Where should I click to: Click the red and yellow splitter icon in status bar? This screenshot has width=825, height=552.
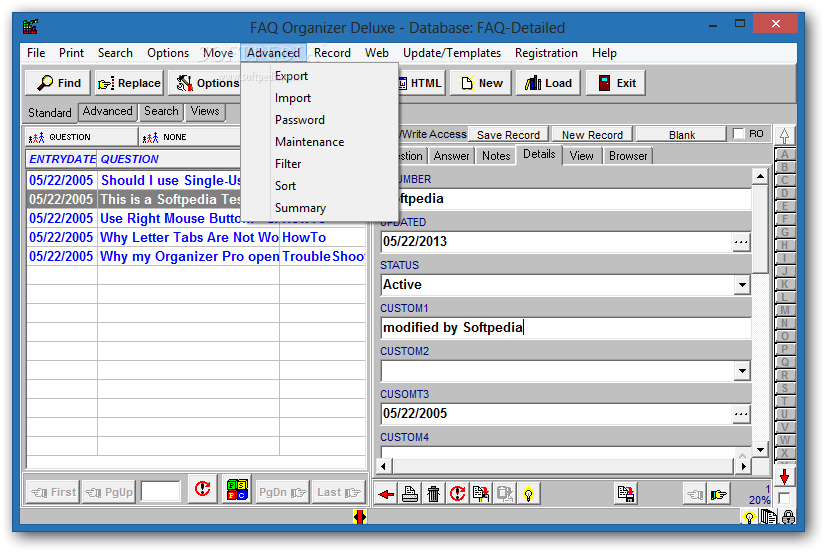(360, 517)
